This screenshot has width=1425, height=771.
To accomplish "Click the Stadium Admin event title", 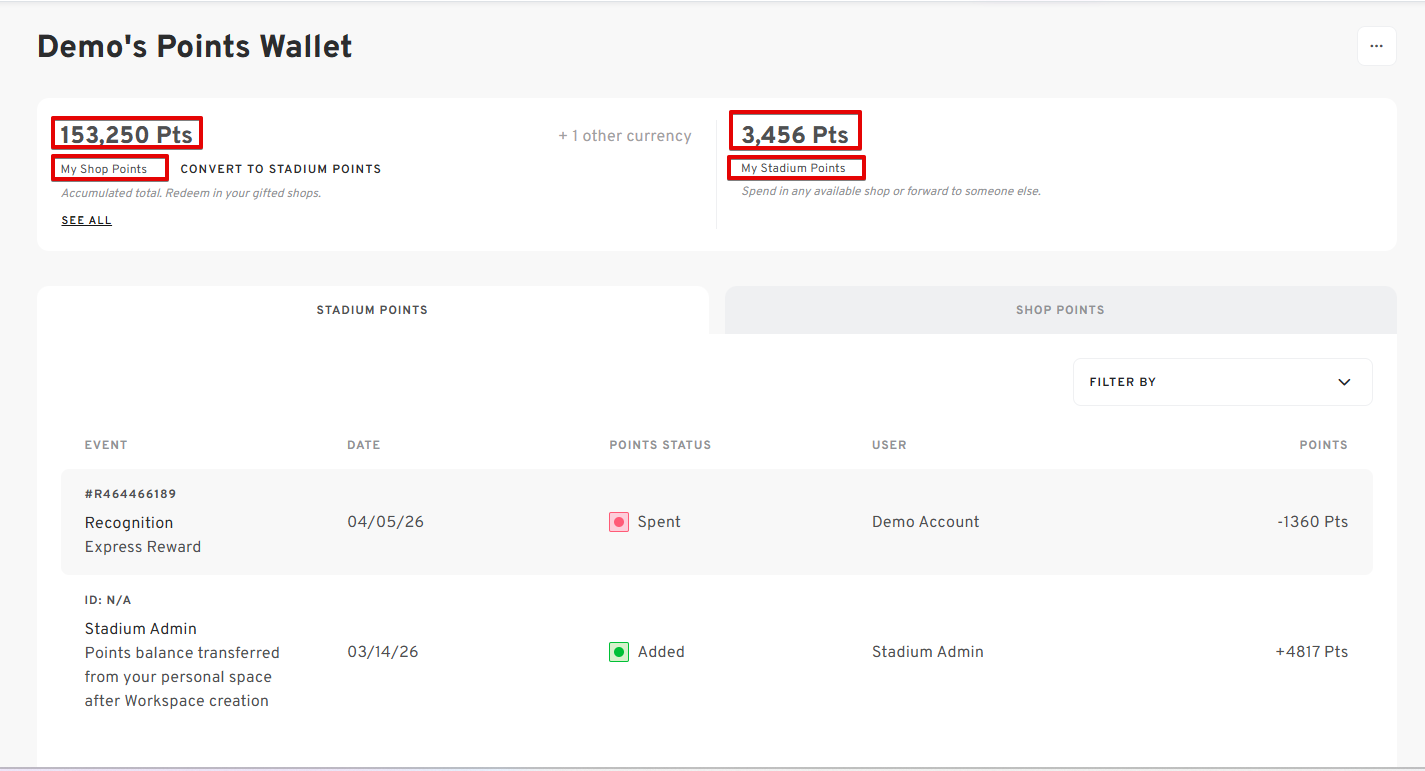I will [x=141, y=629].
